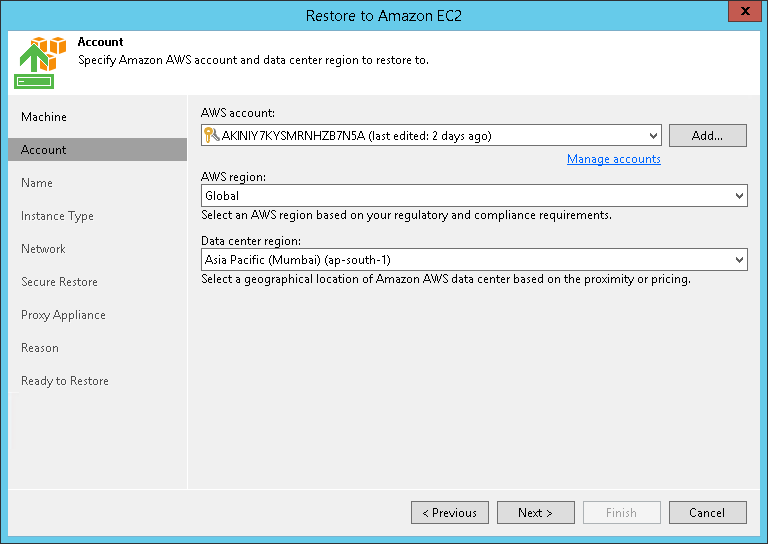Expand the AWS region dropdown
The height and width of the screenshot is (544, 768).
(x=739, y=196)
